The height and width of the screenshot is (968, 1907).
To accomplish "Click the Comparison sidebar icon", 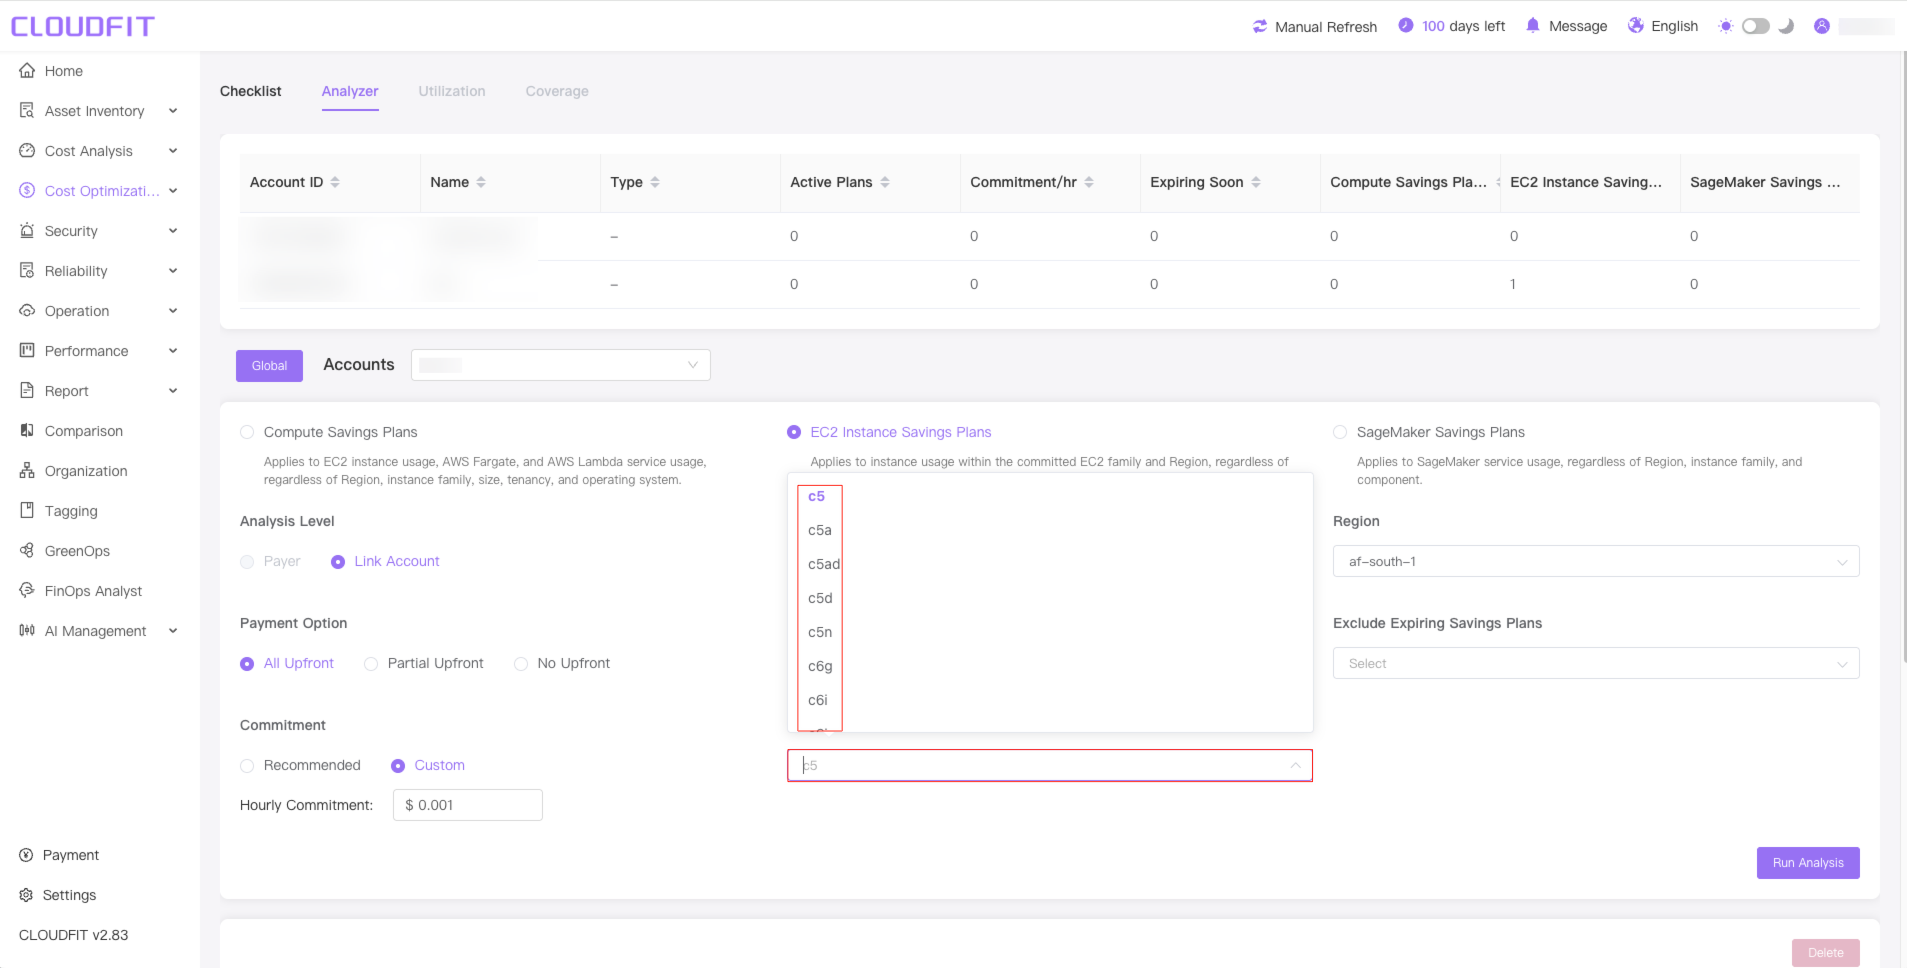I will click(x=27, y=431).
